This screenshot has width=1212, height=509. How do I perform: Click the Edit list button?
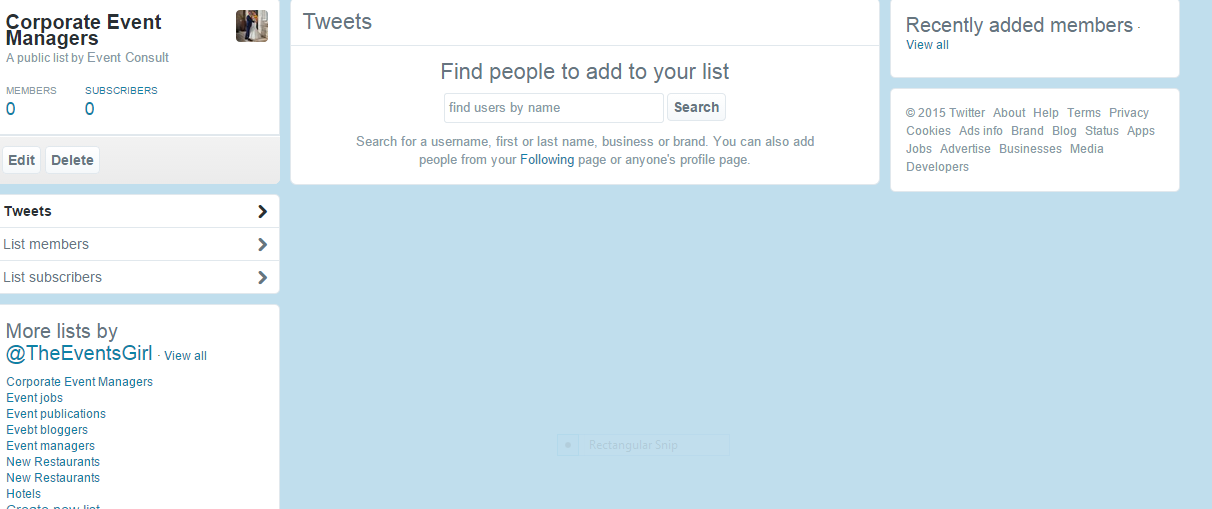coord(21,160)
